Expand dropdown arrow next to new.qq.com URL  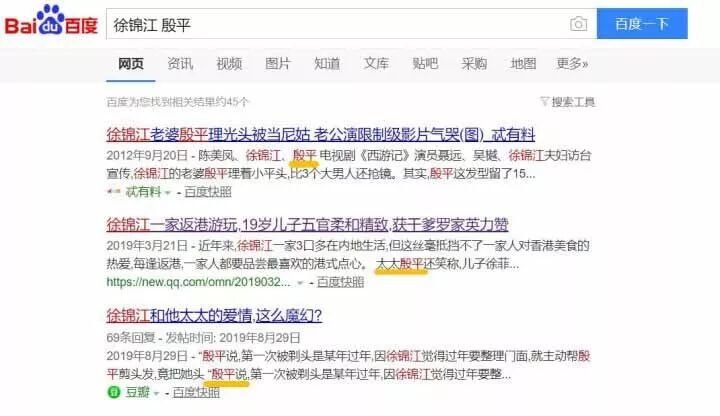(x=300, y=283)
